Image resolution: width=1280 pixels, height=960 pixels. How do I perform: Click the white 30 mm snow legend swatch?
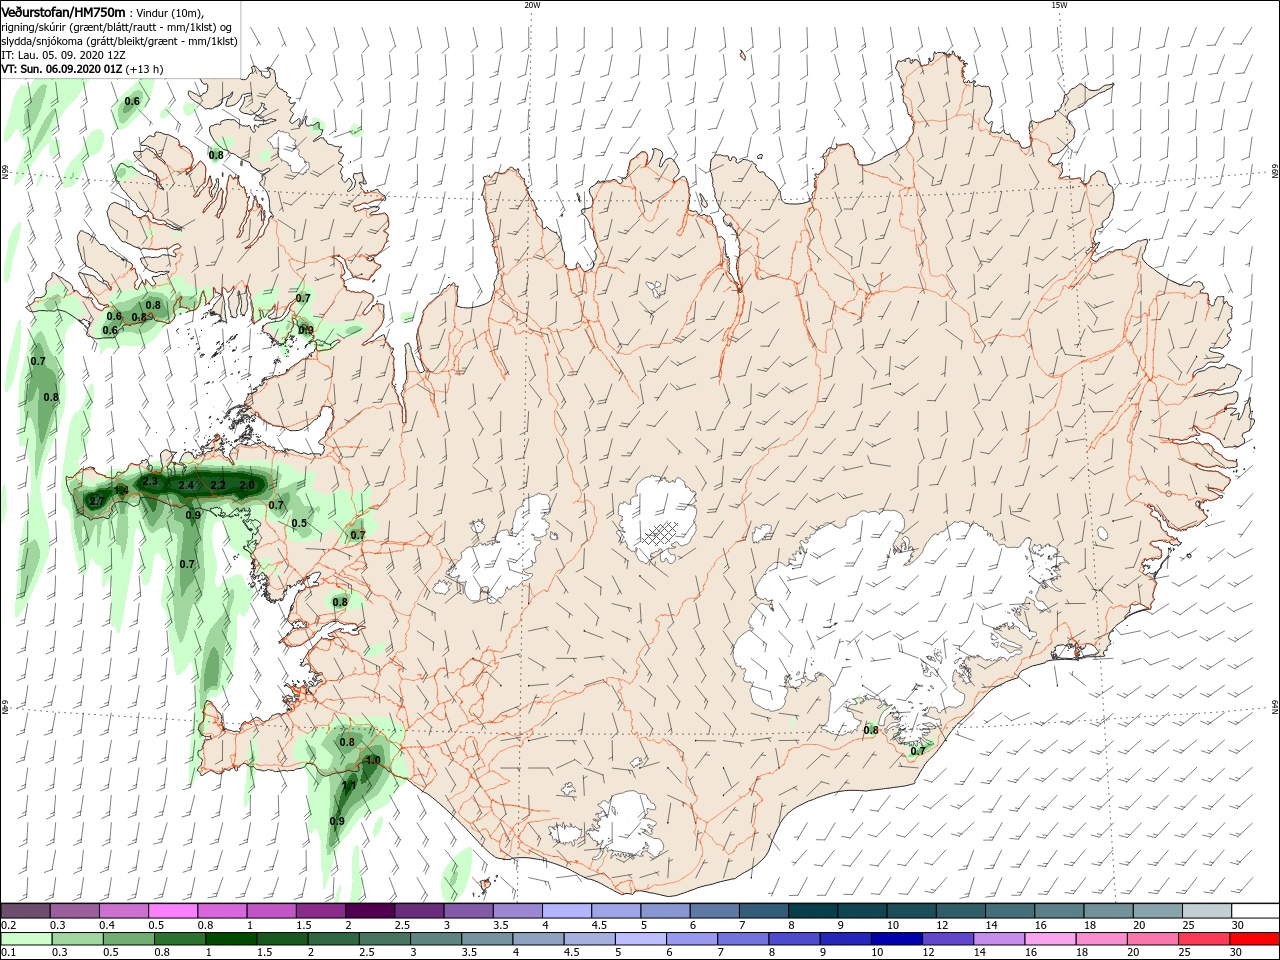coord(1254,910)
